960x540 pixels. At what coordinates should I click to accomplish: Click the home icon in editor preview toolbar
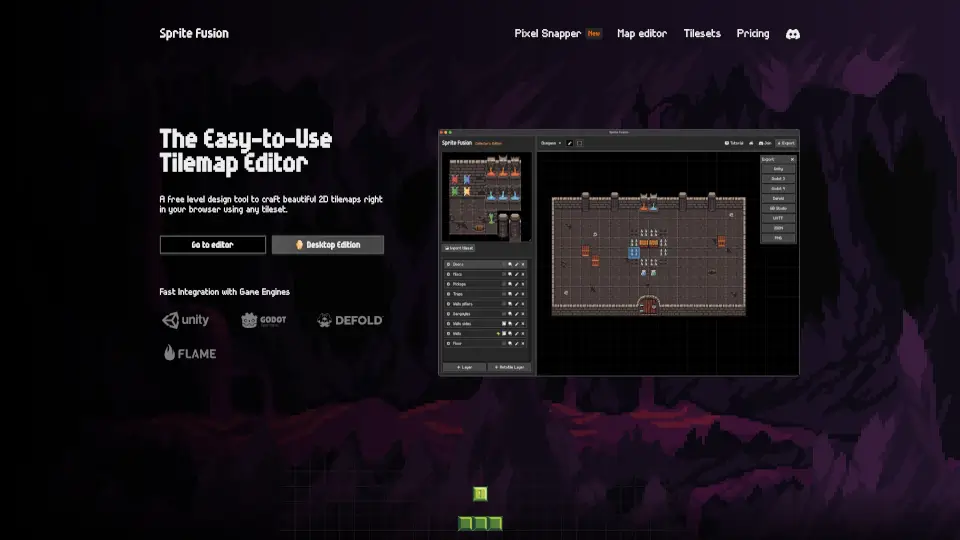click(x=751, y=143)
